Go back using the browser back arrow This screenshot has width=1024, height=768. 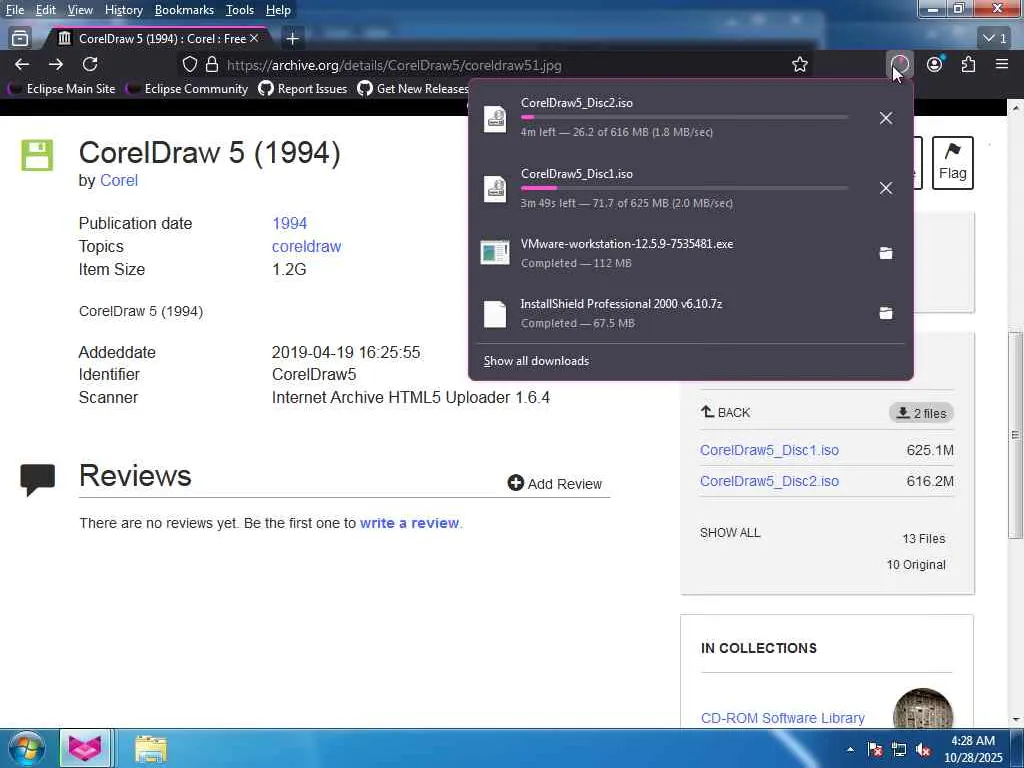coord(22,64)
